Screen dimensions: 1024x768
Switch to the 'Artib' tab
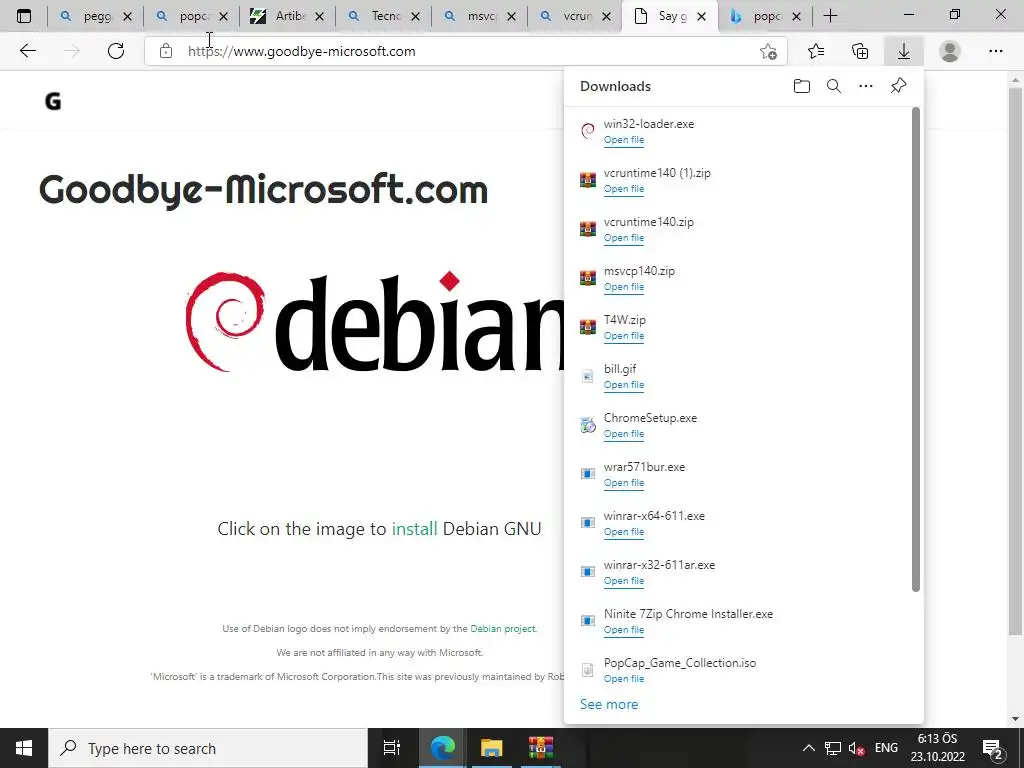[x=288, y=16]
